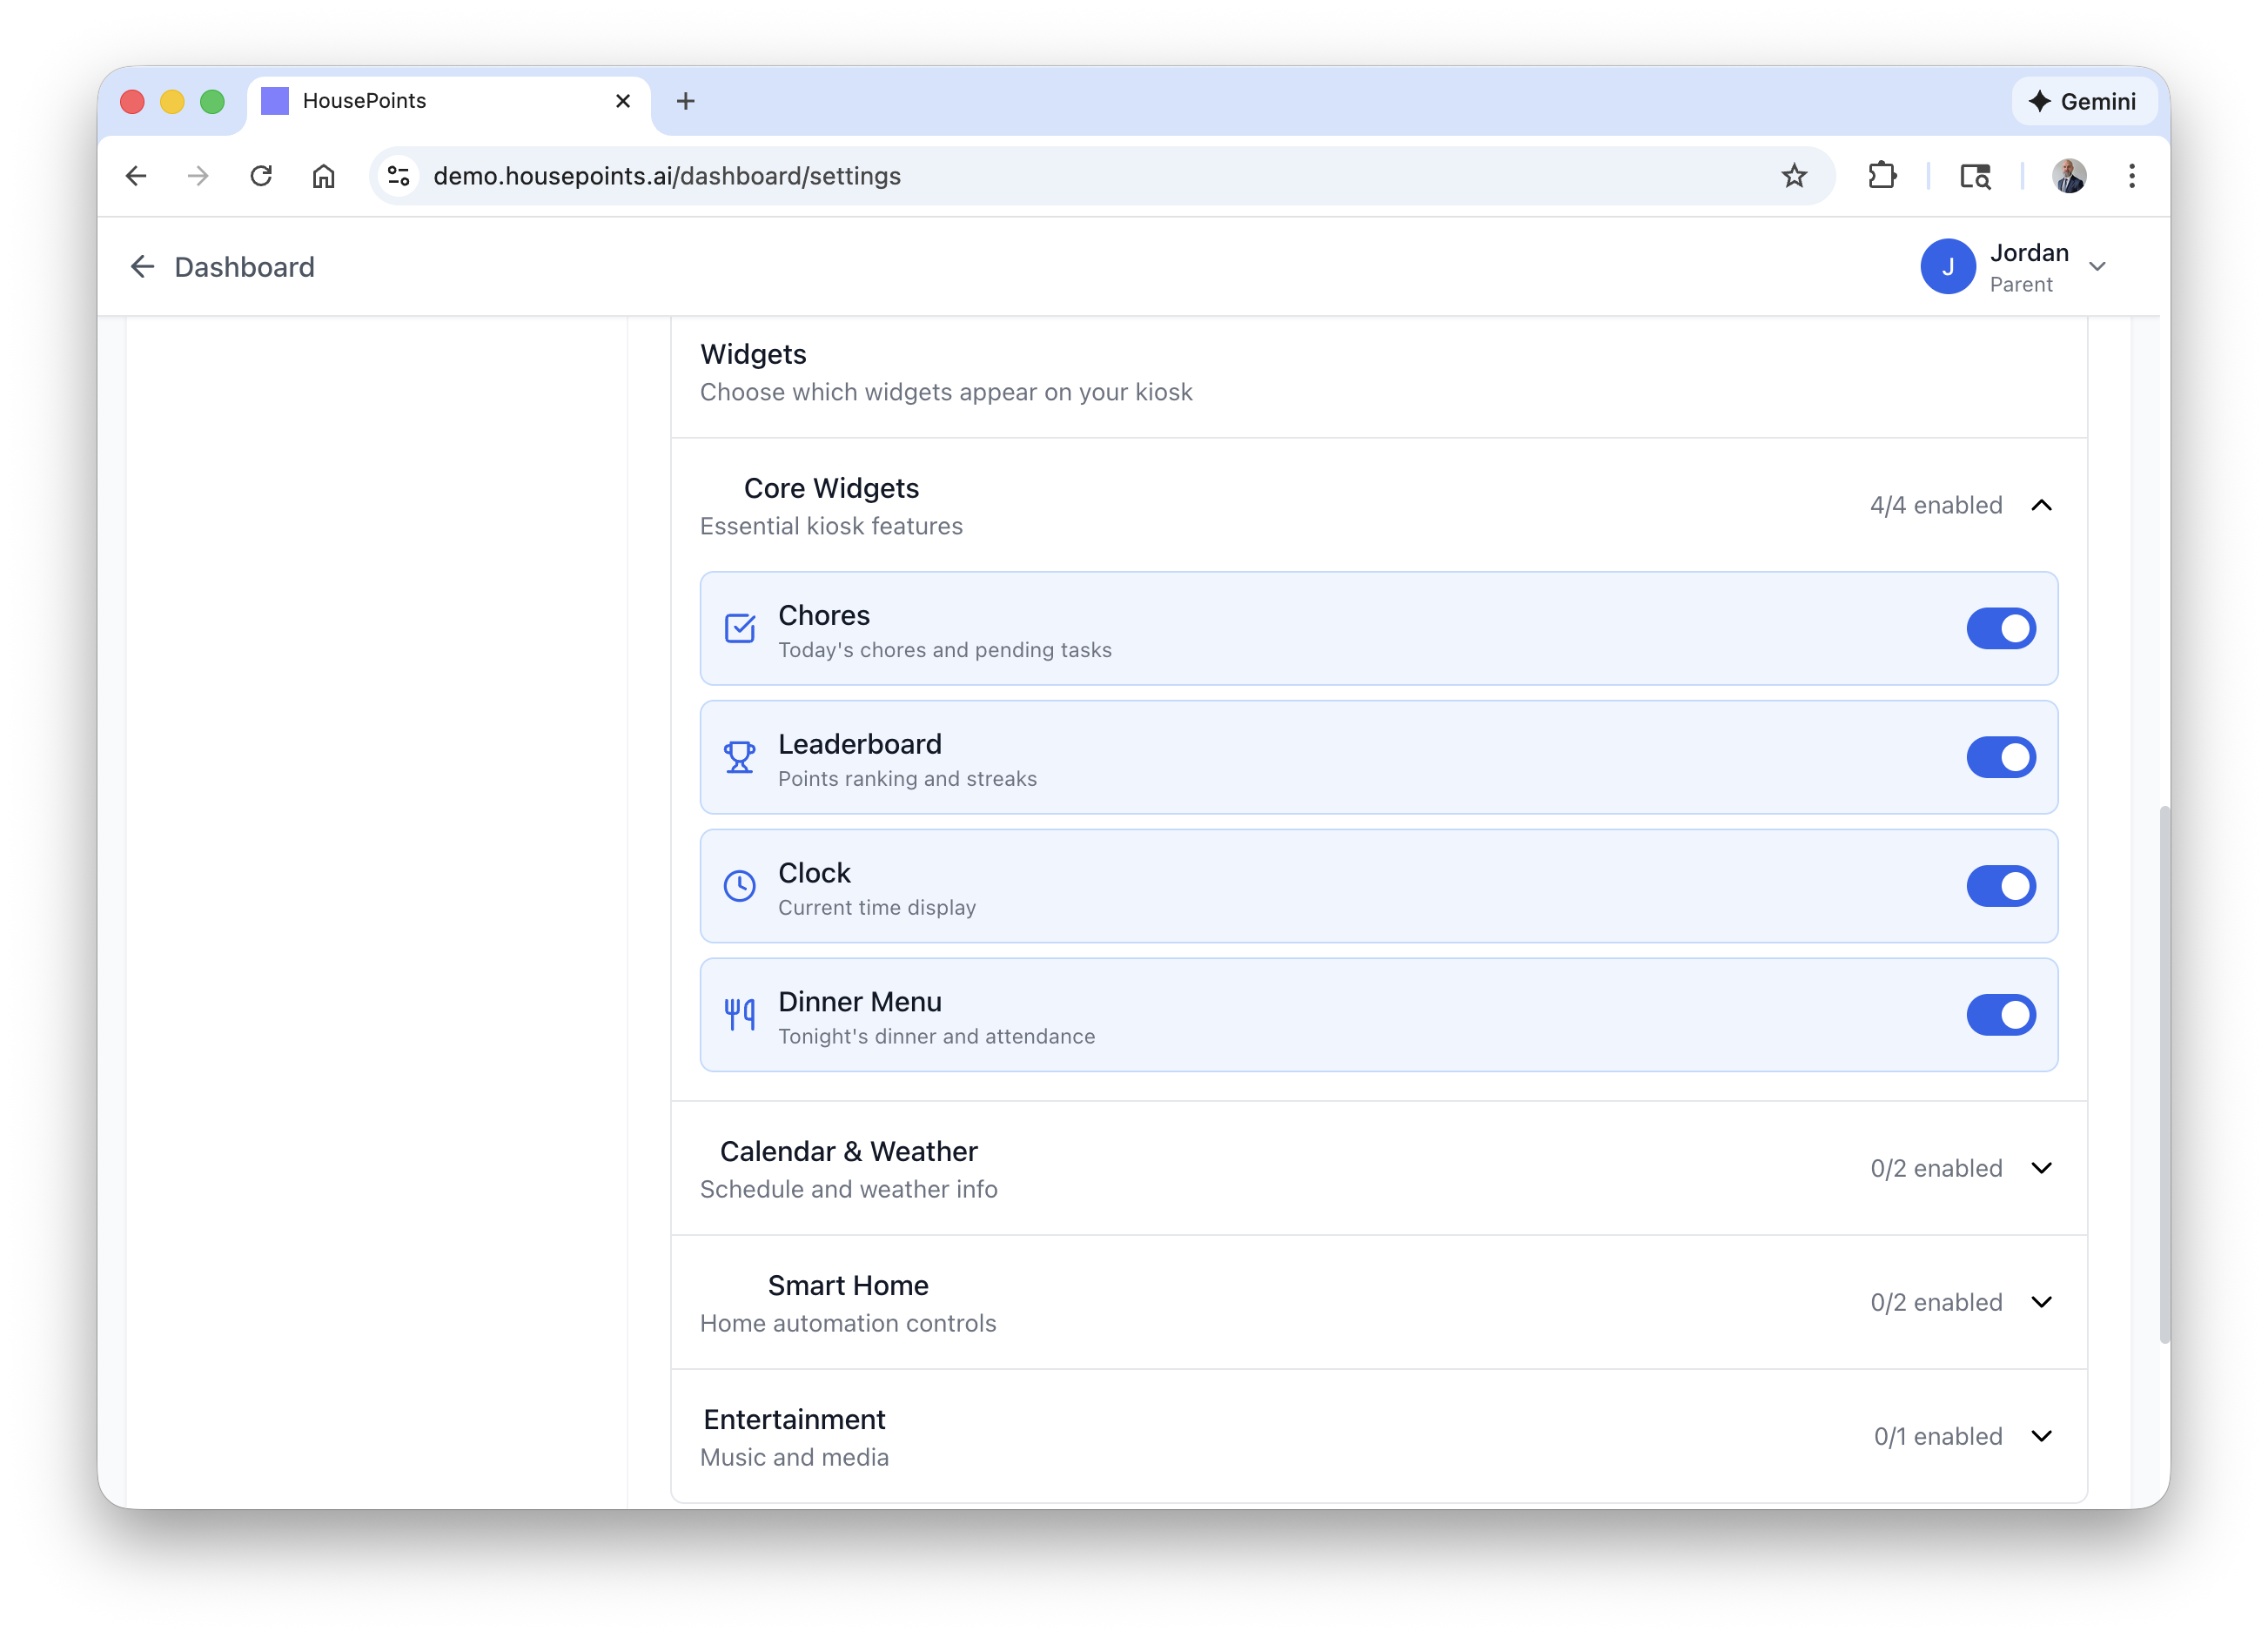Screen dimensions: 2268x1638
Task: Open Gemini assistant button
Action: click(x=2083, y=101)
